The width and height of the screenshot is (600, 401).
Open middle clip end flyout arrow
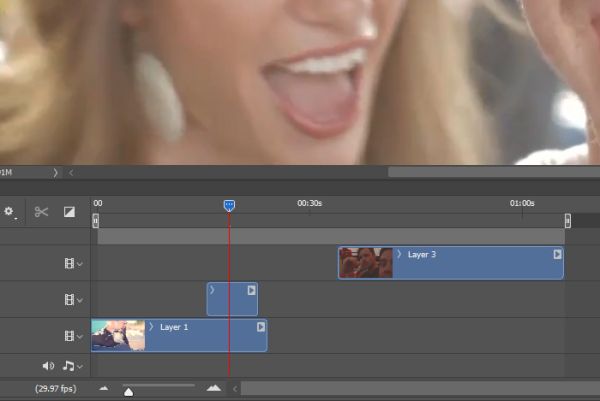click(x=251, y=290)
